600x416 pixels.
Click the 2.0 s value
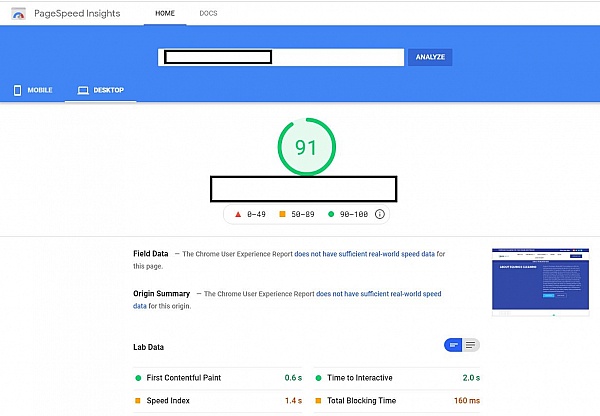click(x=471, y=378)
